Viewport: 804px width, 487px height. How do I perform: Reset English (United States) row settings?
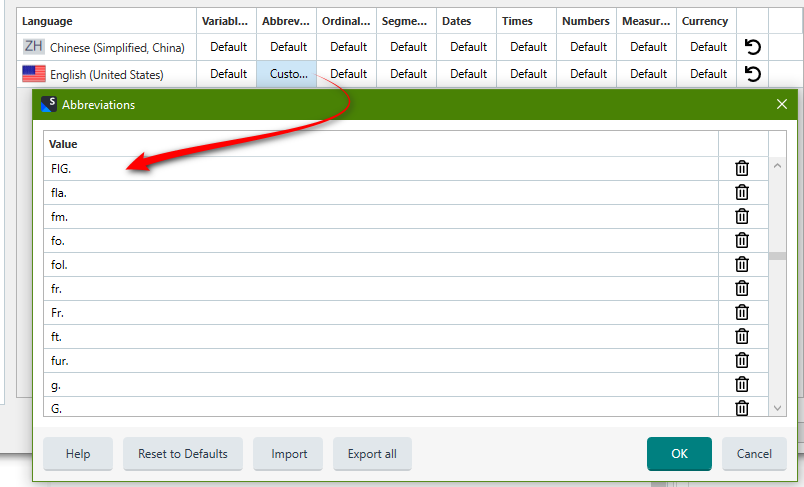click(752, 74)
